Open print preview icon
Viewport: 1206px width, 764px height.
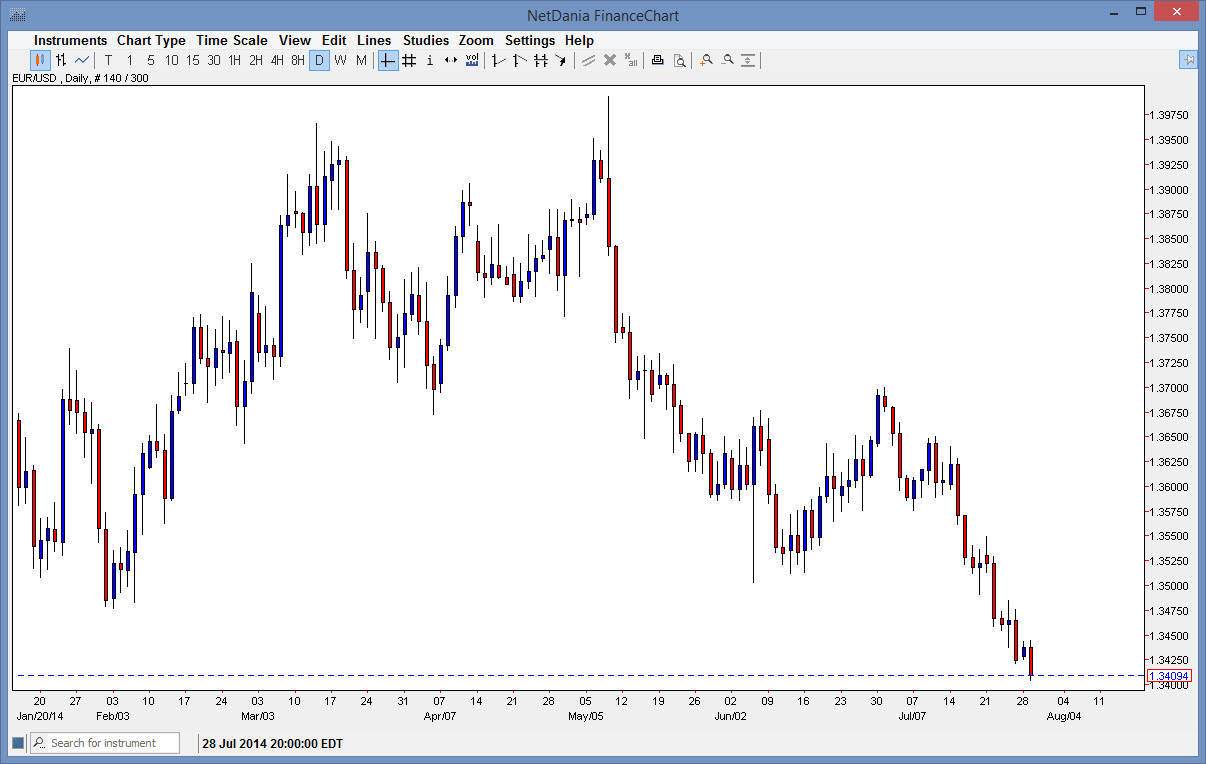(x=679, y=60)
